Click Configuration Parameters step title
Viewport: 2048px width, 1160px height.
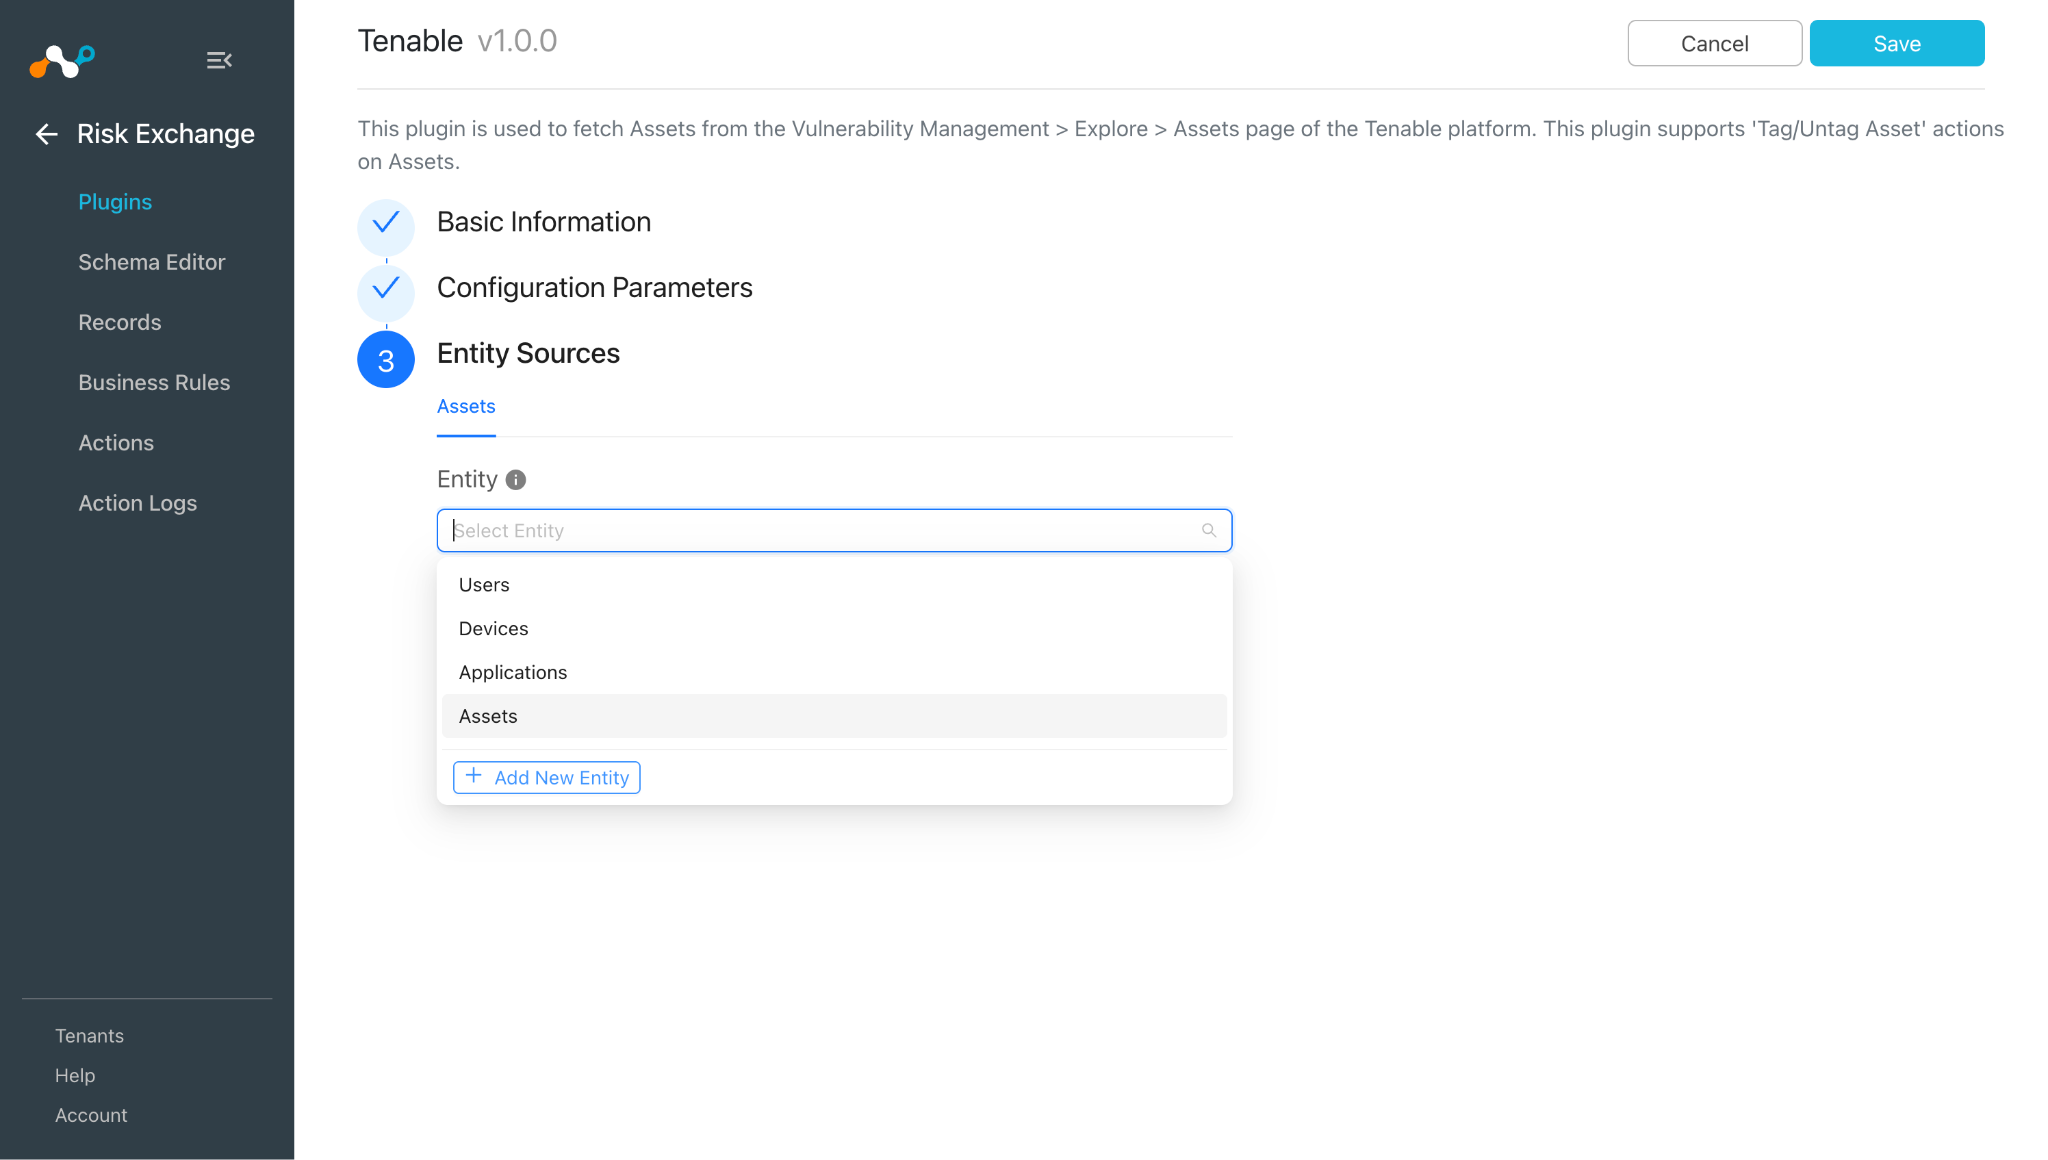[595, 288]
